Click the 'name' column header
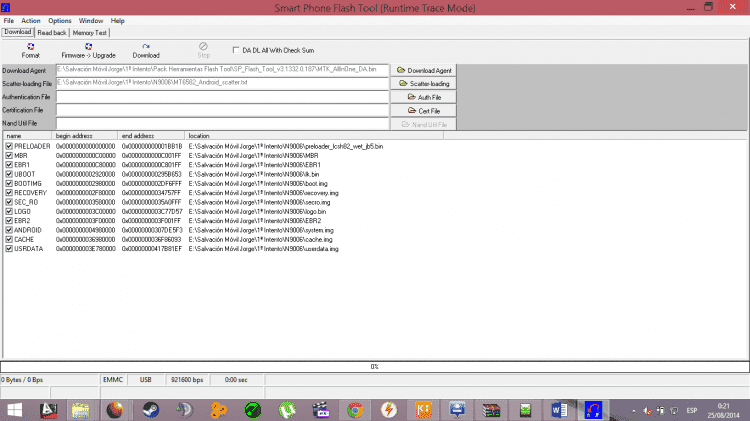 click(27, 136)
